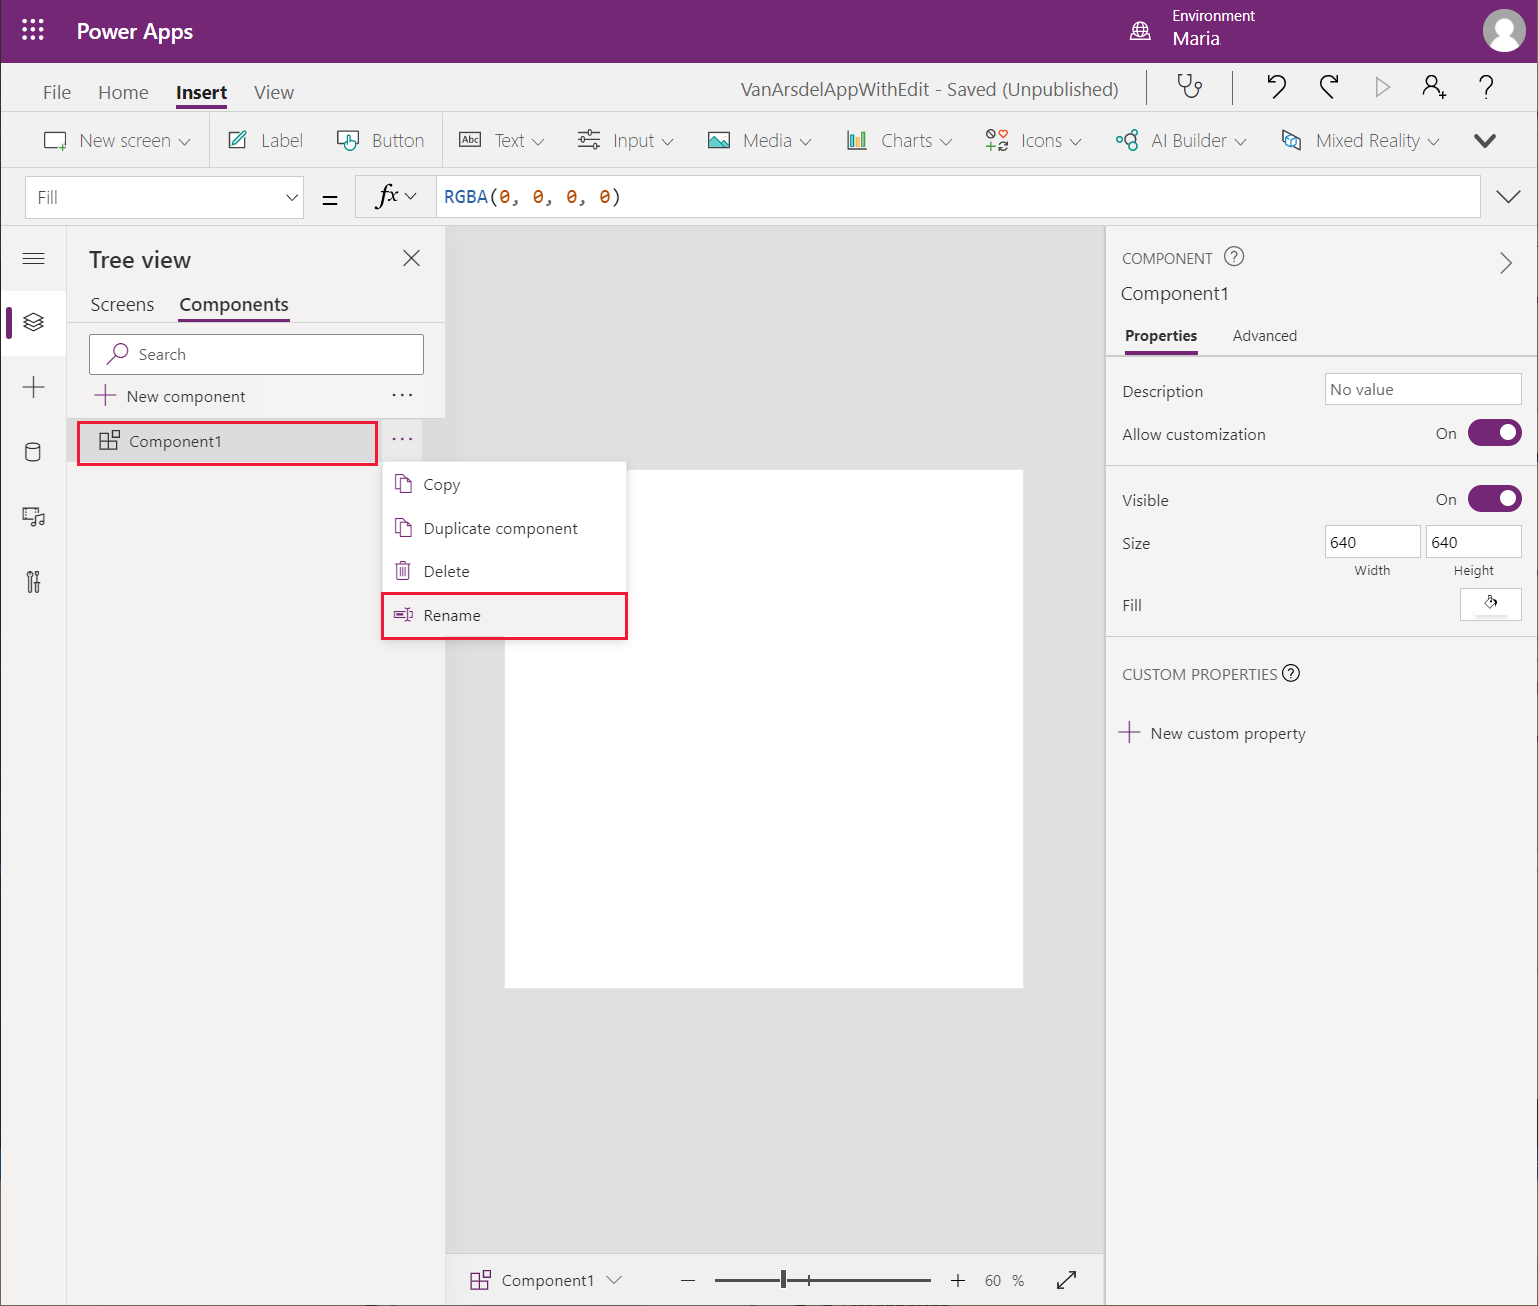1538x1306 pixels.
Task: Open Tree view layers icon in sidebar
Action: (x=33, y=322)
